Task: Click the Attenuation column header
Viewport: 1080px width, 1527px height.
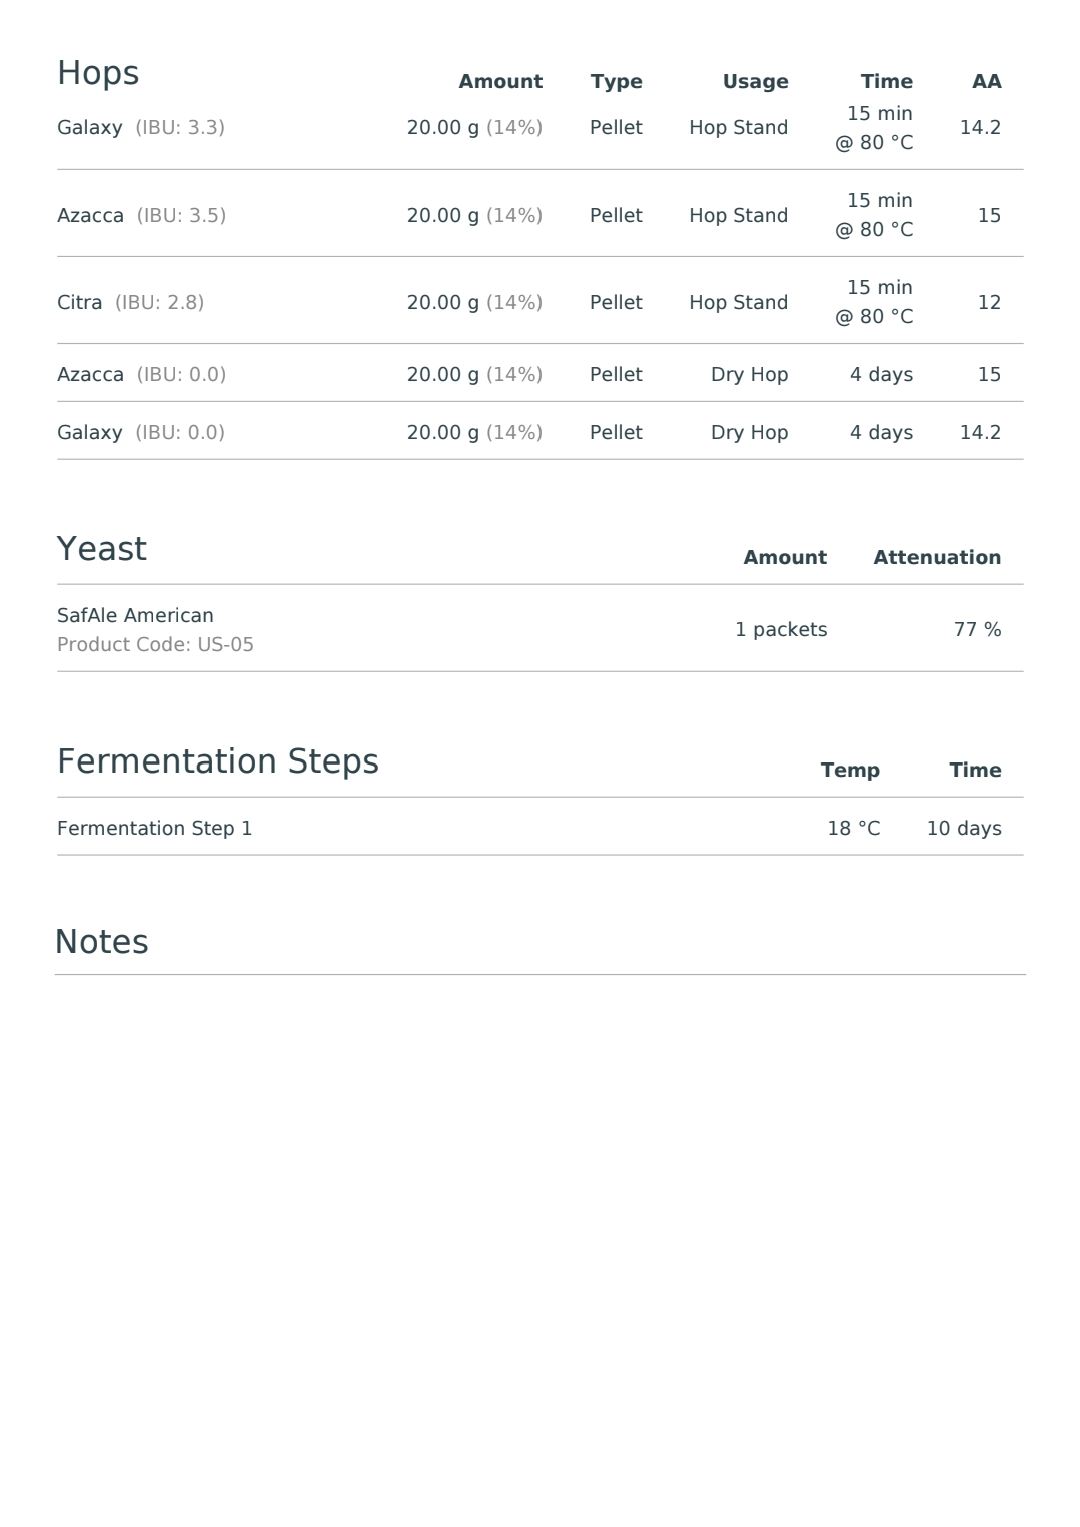Action: pyautogui.click(x=937, y=558)
